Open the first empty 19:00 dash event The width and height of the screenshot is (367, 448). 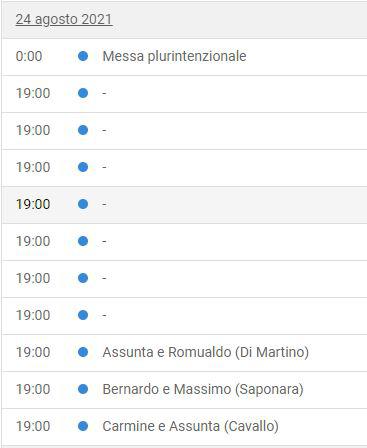point(104,93)
